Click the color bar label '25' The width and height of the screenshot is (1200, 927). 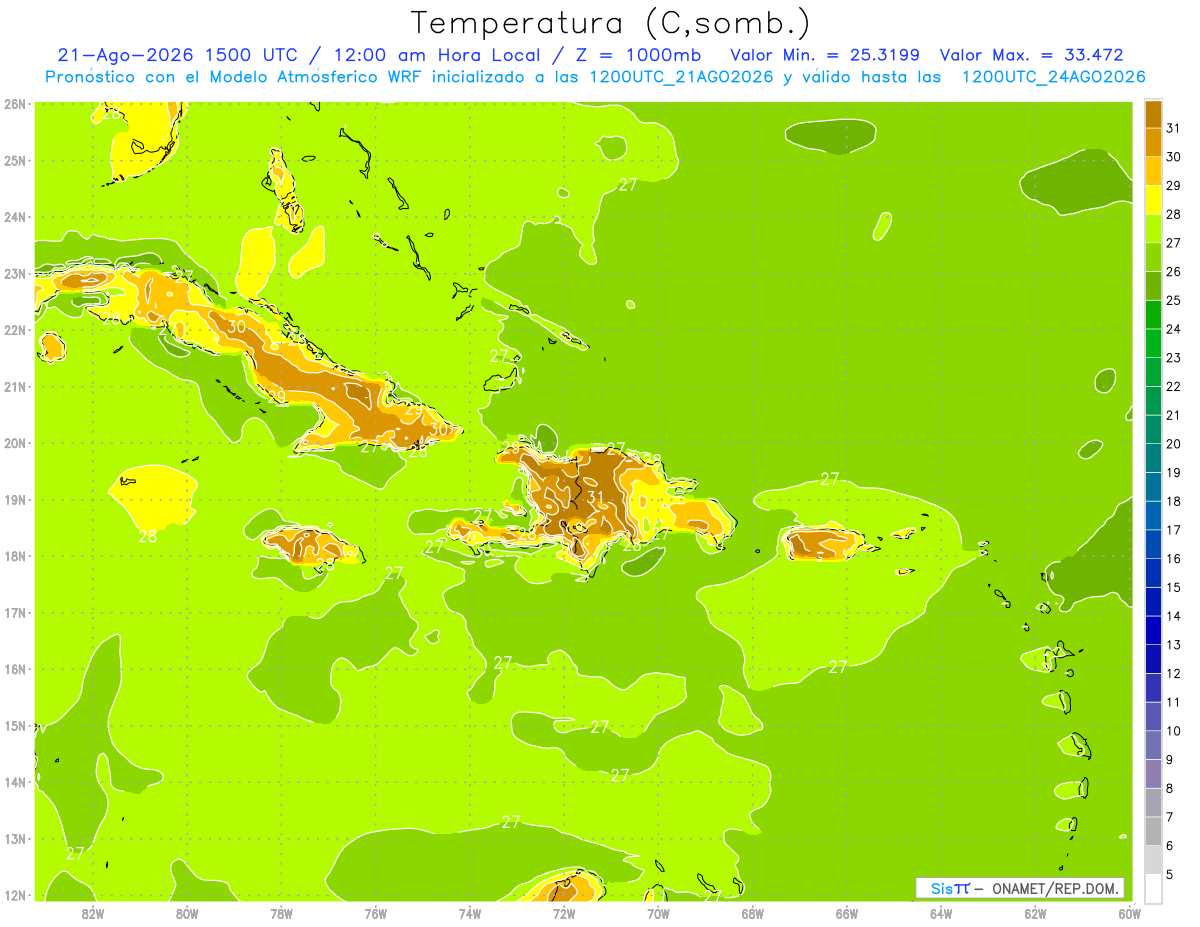point(1172,300)
